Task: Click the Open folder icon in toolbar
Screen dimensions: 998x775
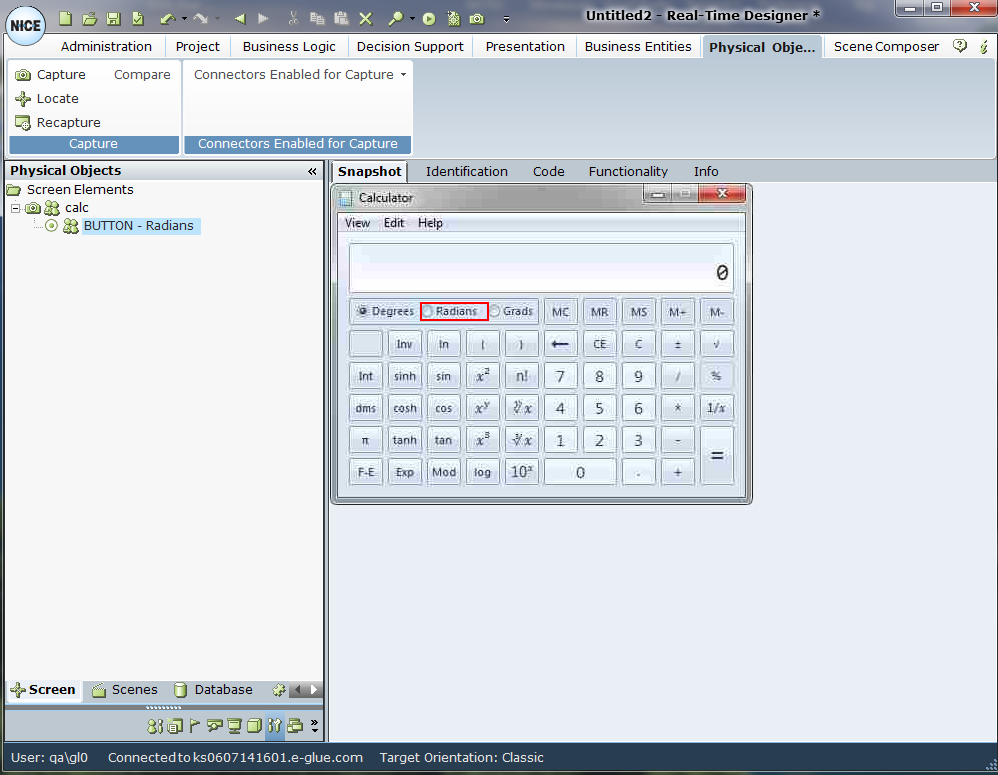Action: pos(89,18)
